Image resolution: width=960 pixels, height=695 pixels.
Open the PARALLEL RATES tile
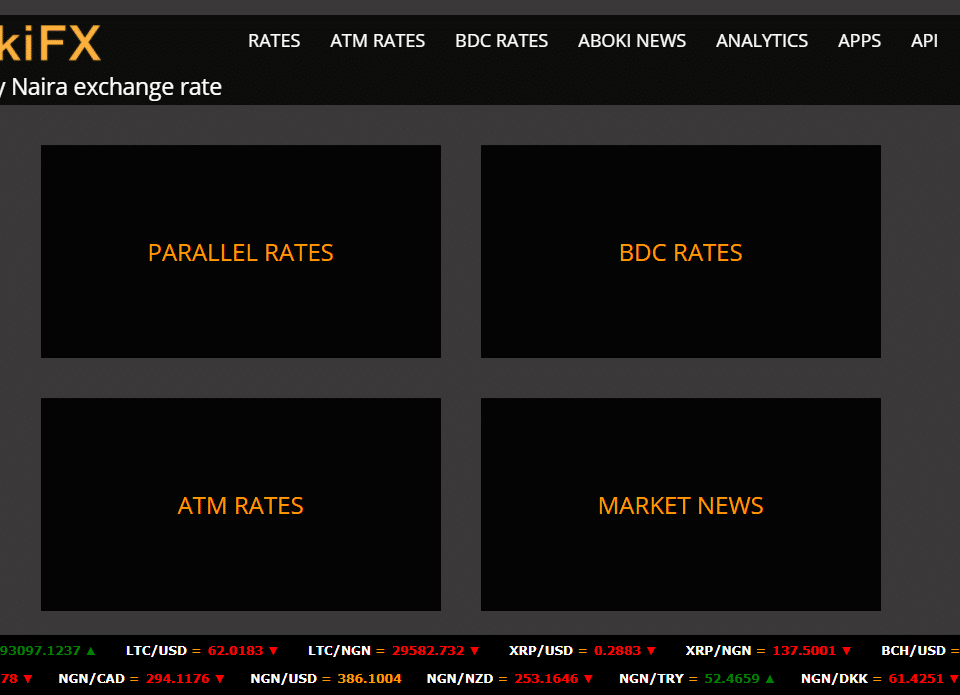coord(240,252)
